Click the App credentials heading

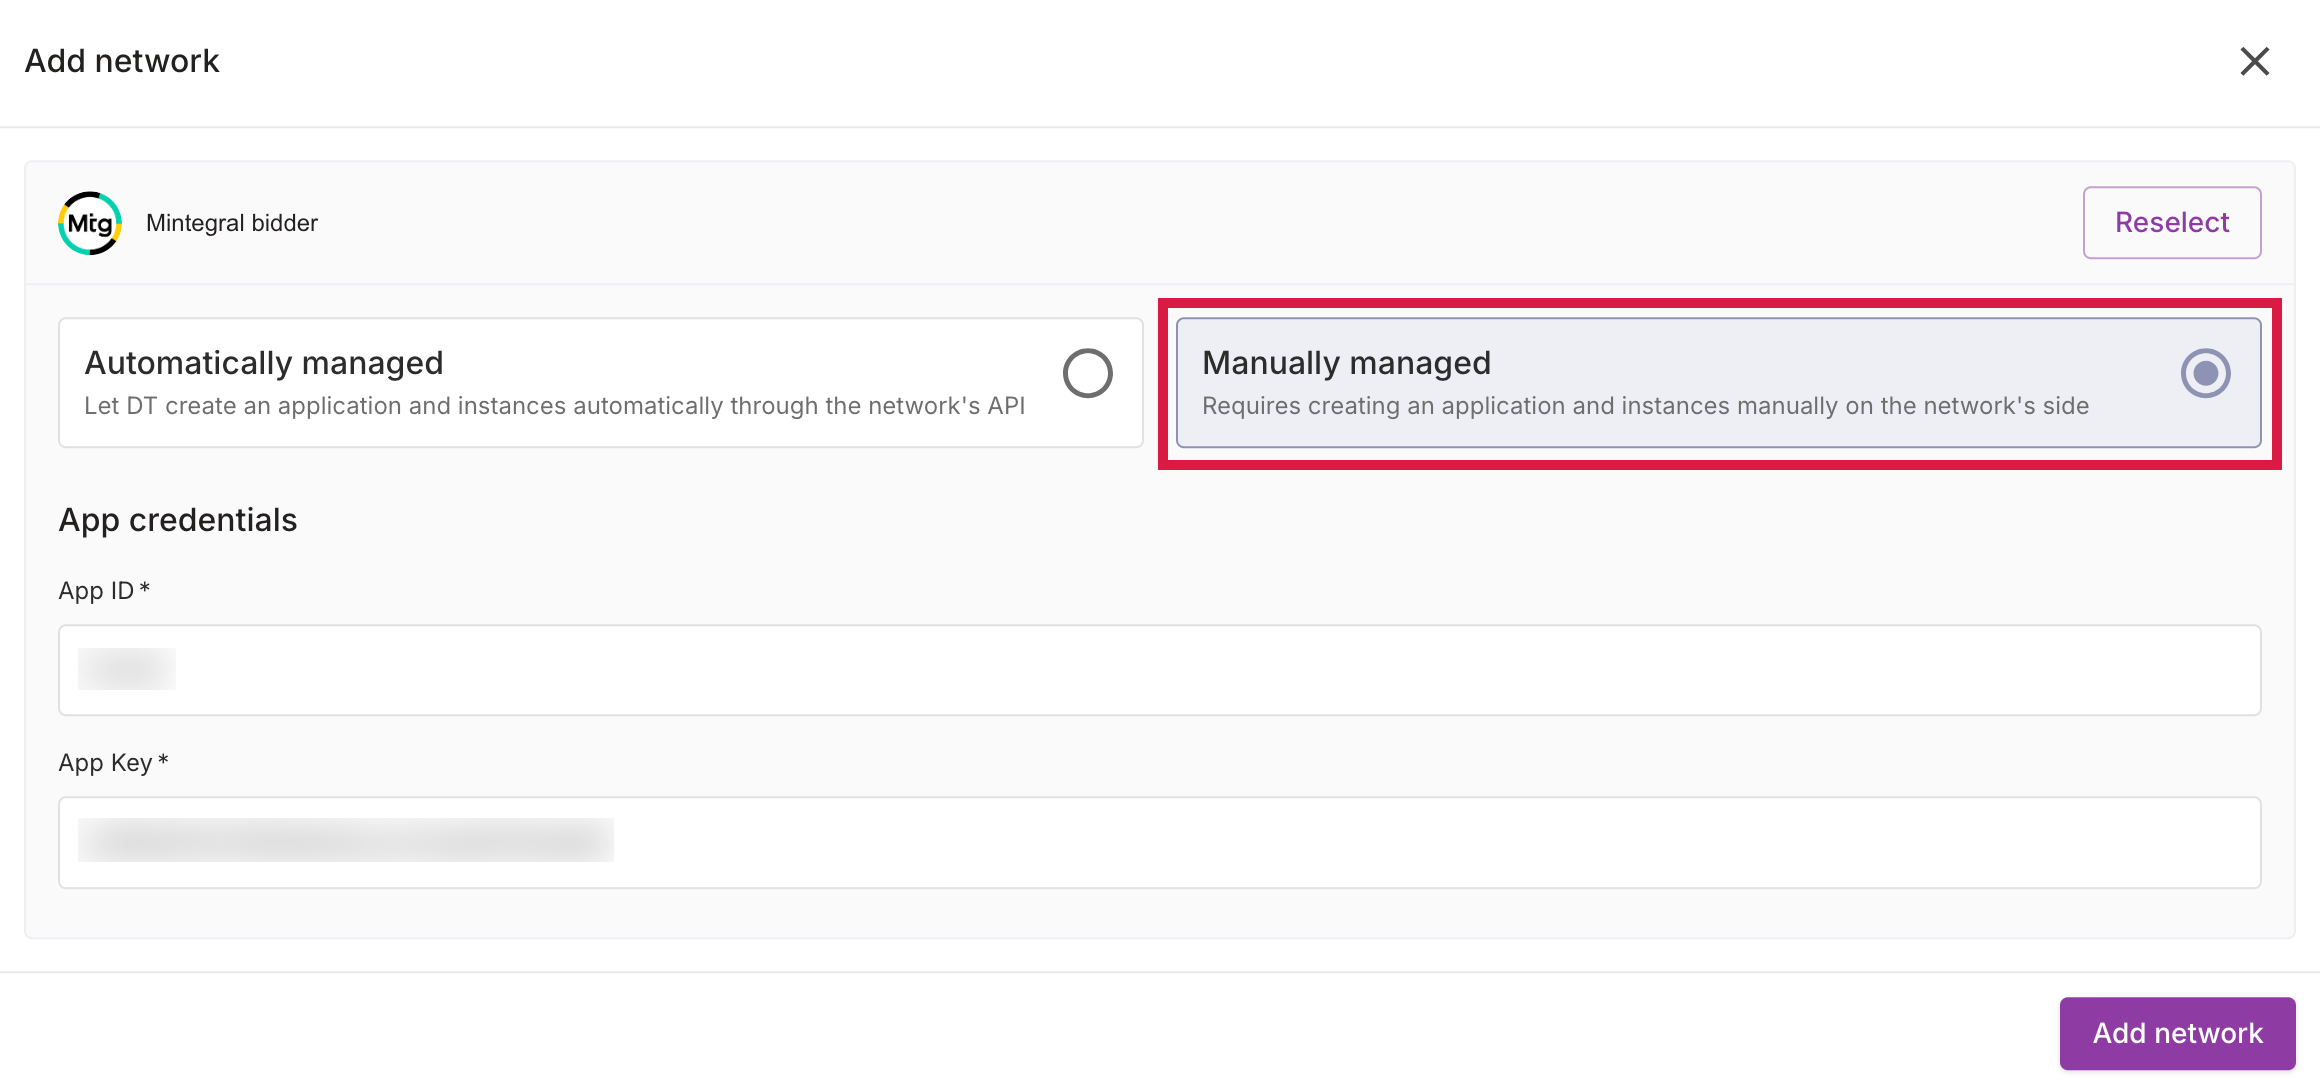(178, 520)
